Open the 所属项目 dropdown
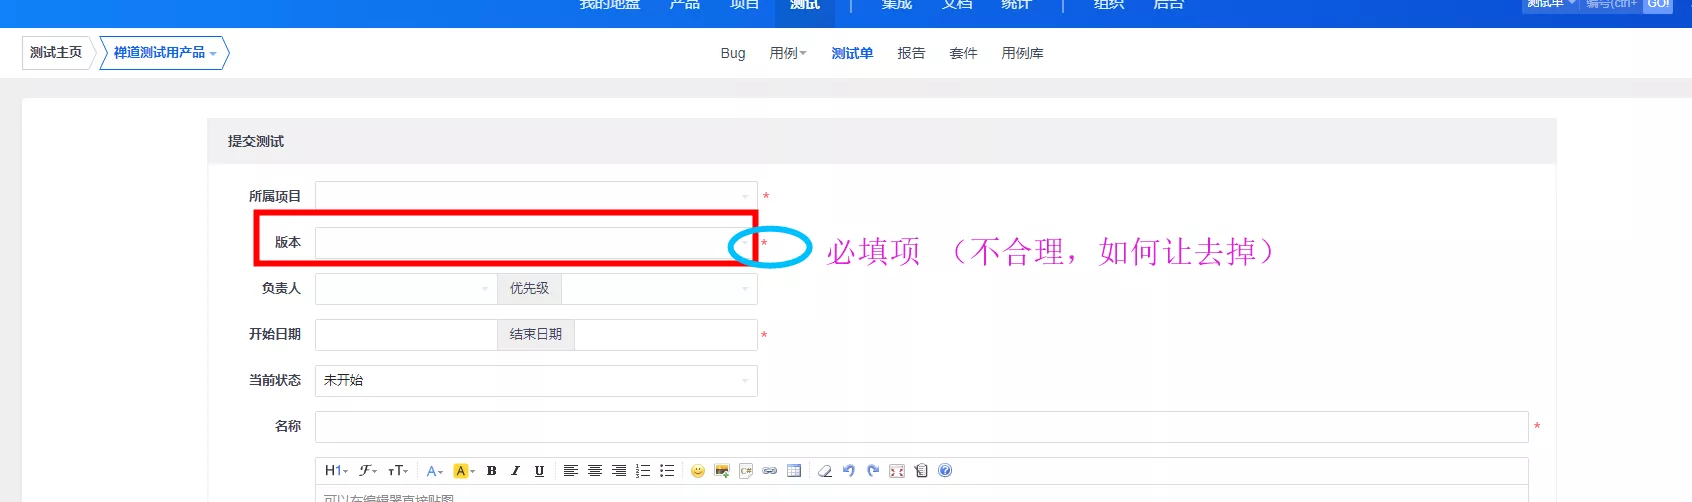This screenshot has width=1692, height=502. (x=536, y=196)
